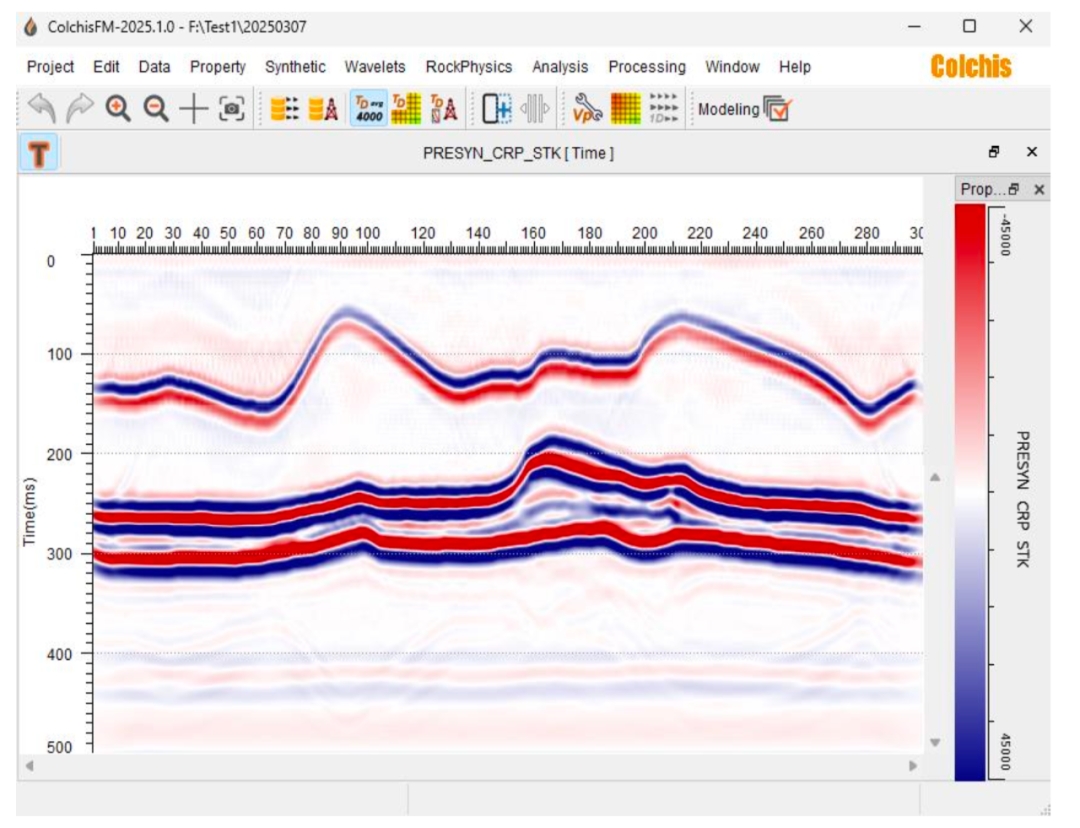Screen dimensions: 1080x828
Task: Open the RockPhysics menu
Action: 468,67
